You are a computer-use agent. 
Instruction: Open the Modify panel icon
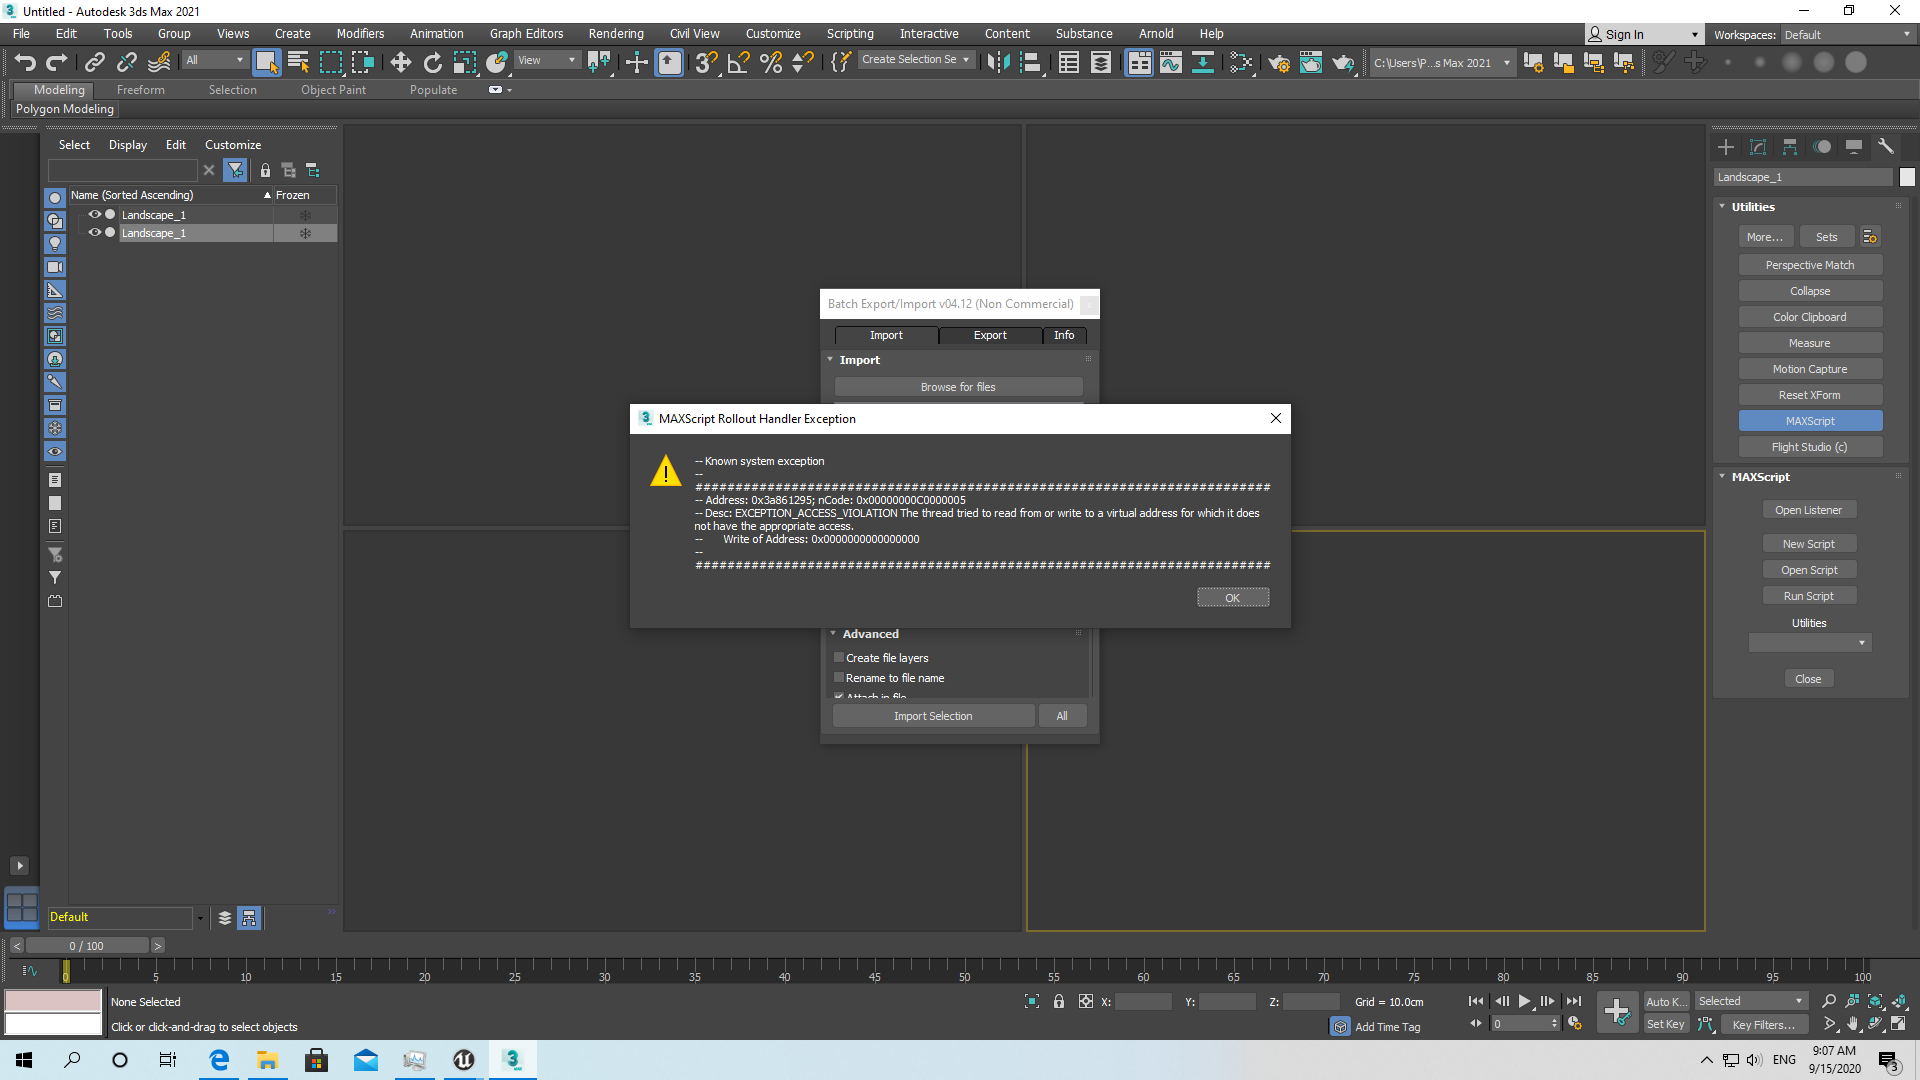pyautogui.click(x=1758, y=147)
